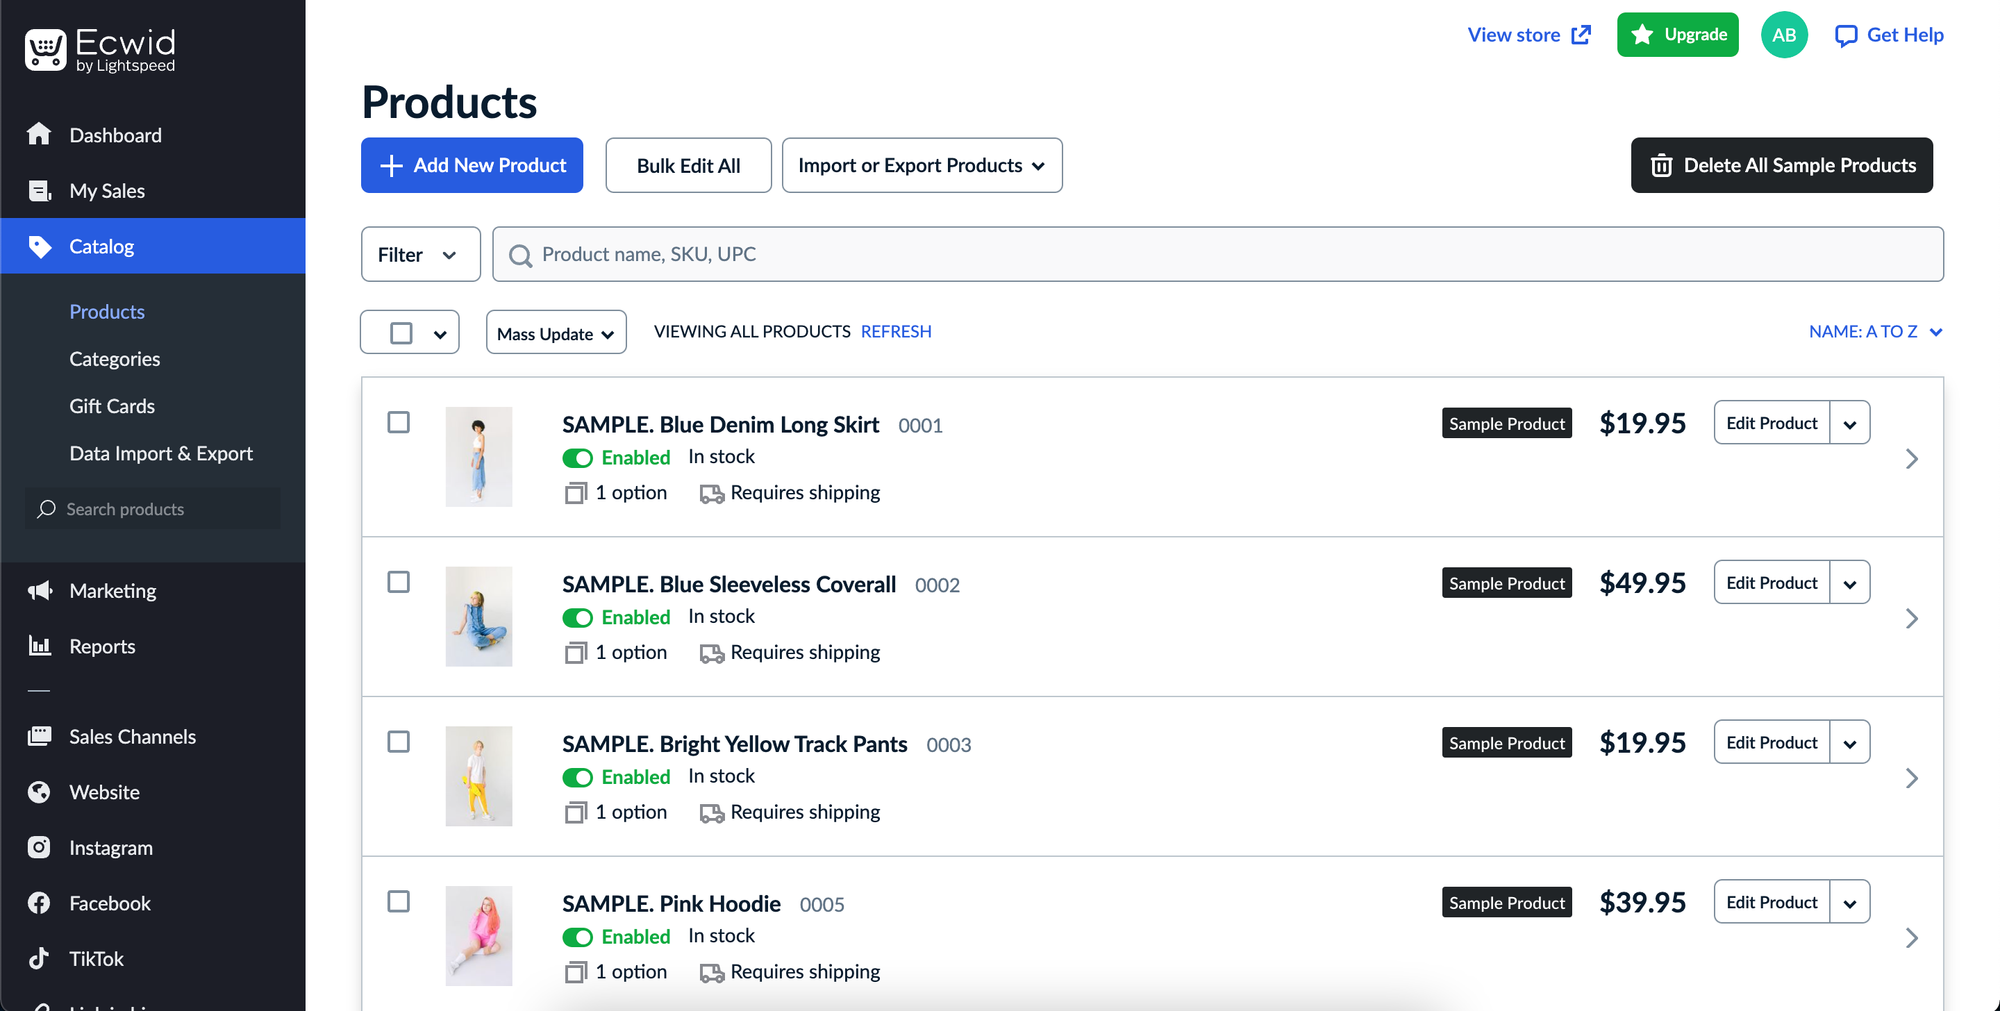Expand Blue Sleeveless Coverall row chevron
Screen dimensions: 2000x1011
(1911, 619)
